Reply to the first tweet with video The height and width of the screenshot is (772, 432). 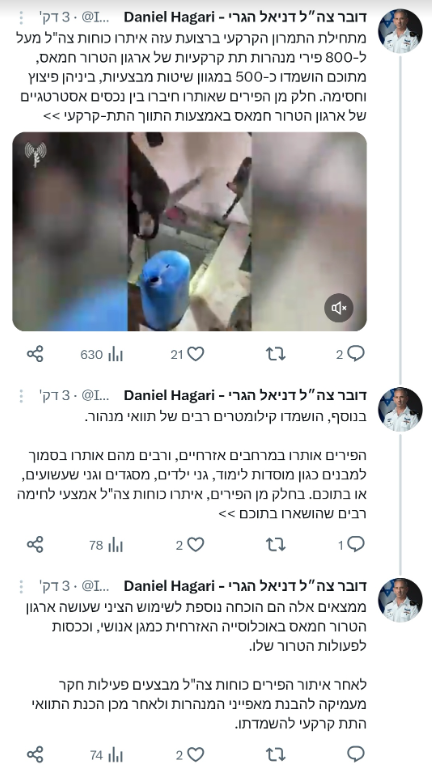coord(351,354)
